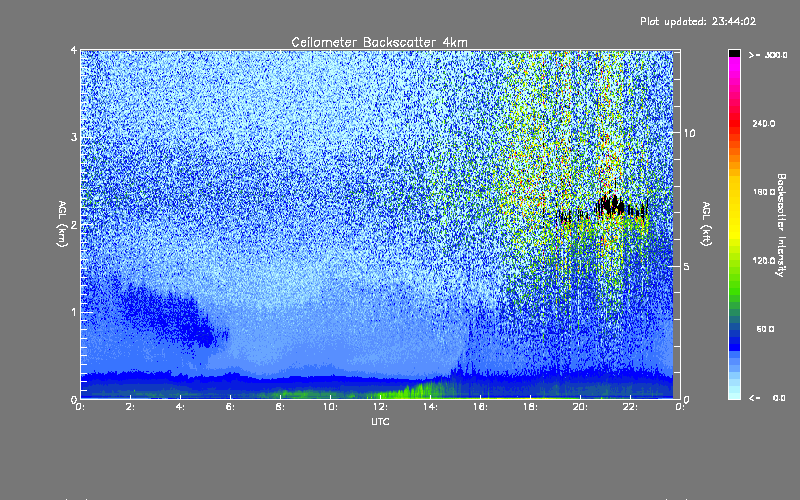Click the "60.0" colorbar value
800x500 pixels.
pos(765,329)
